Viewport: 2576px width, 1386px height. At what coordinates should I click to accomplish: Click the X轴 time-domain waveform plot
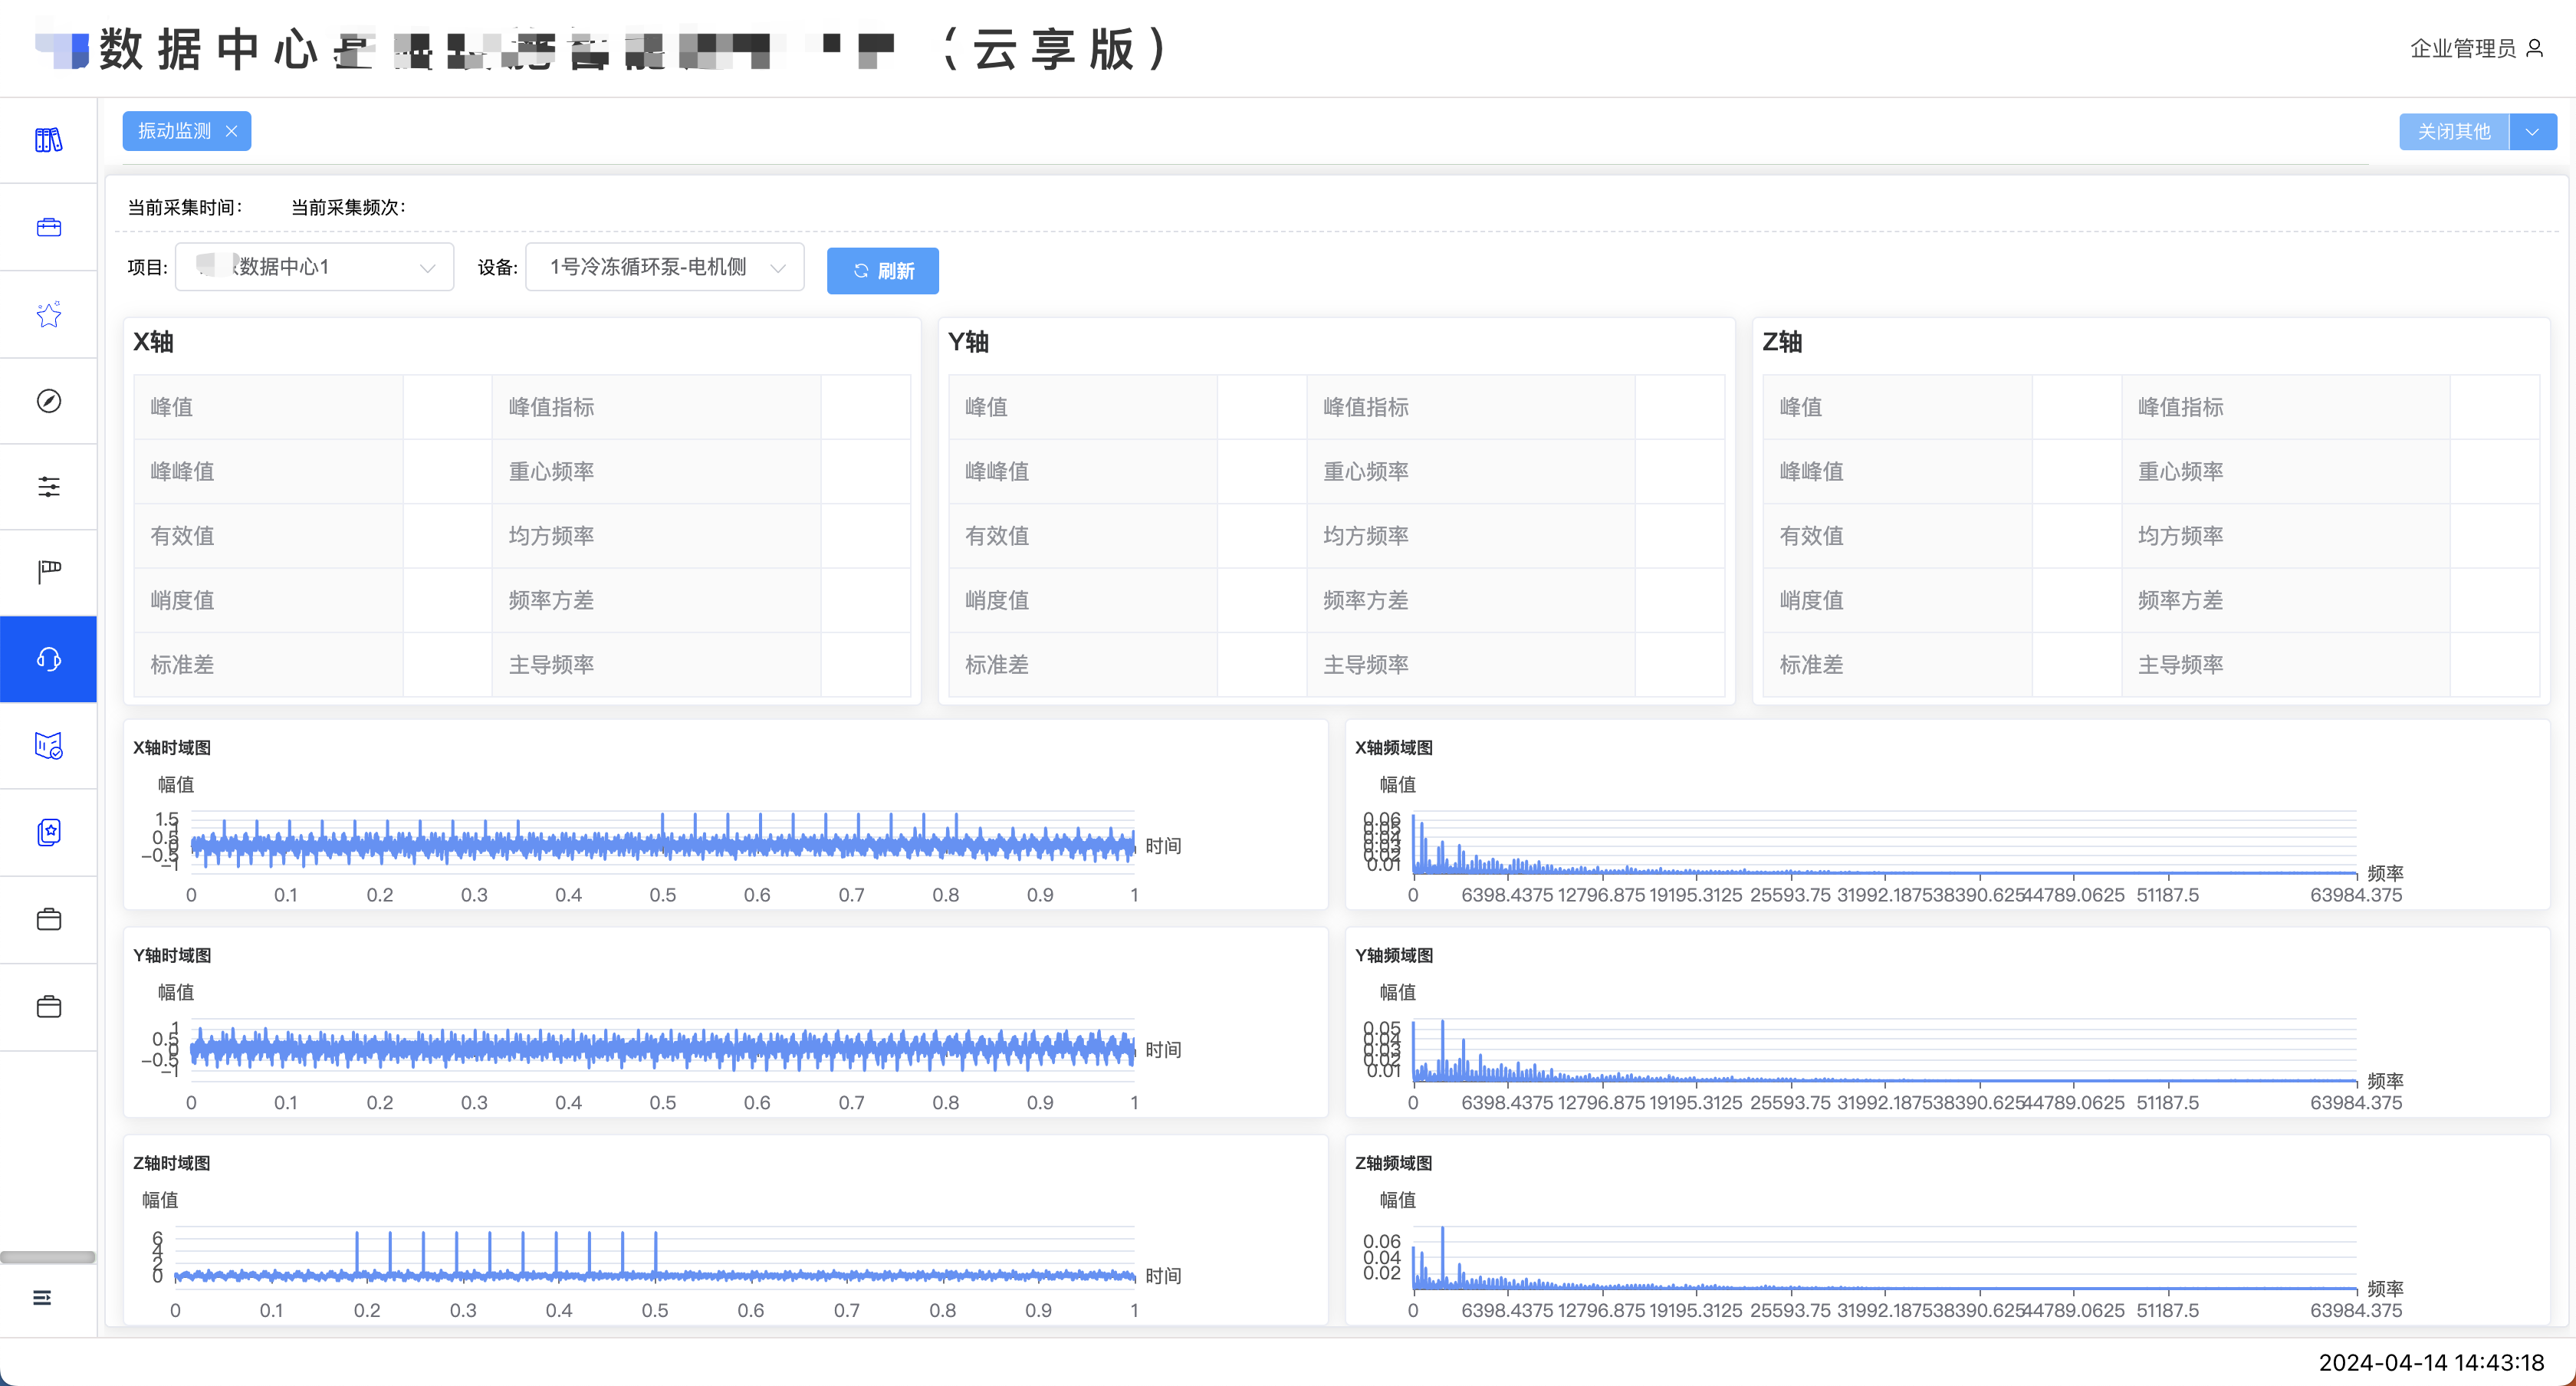pos(662,842)
